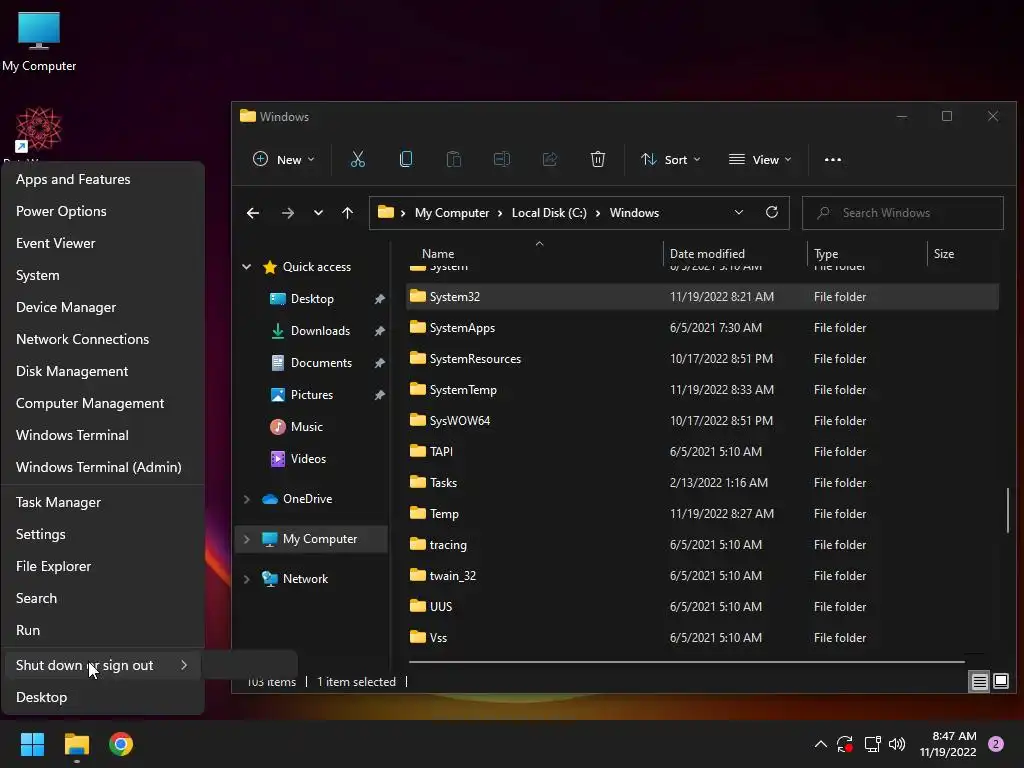Click the Paste clipboard icon

coord(454,159)
